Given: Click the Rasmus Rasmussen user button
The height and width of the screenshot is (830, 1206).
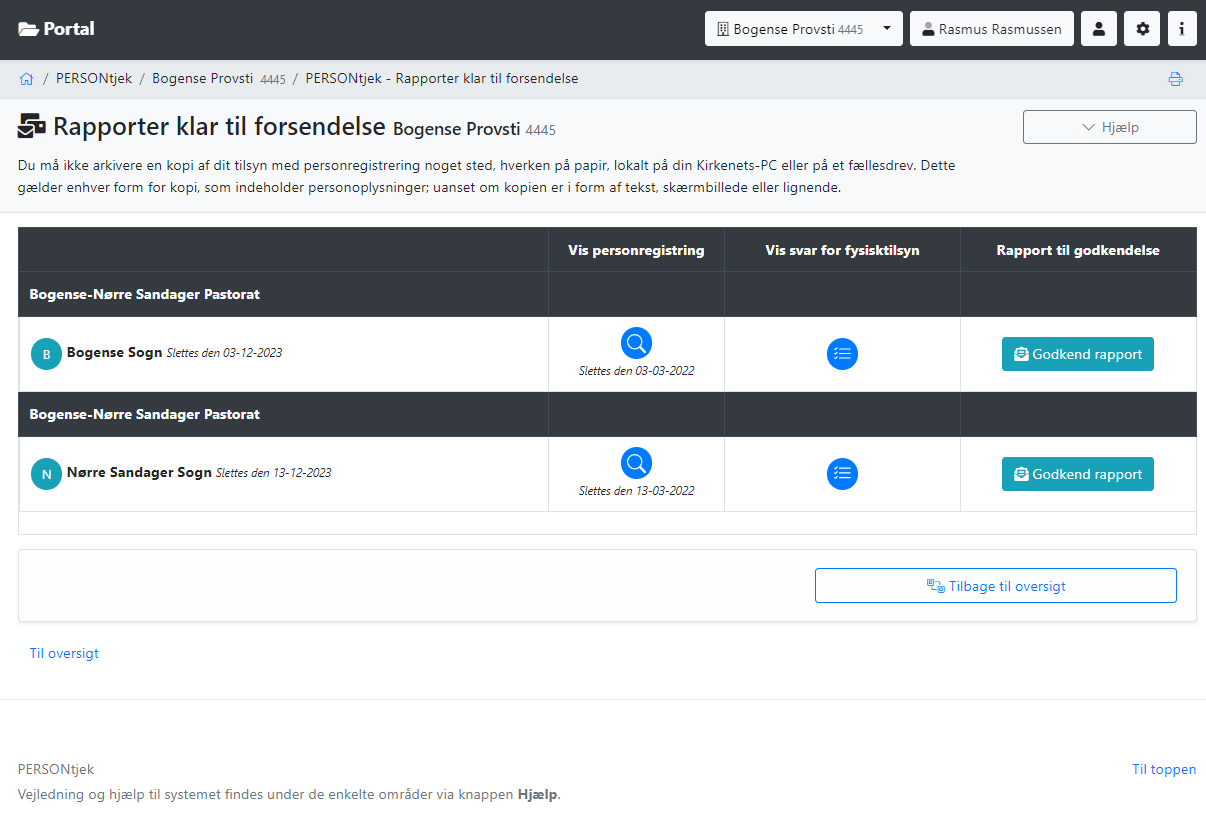Looking at the screenshot, I should pos(992,29).
